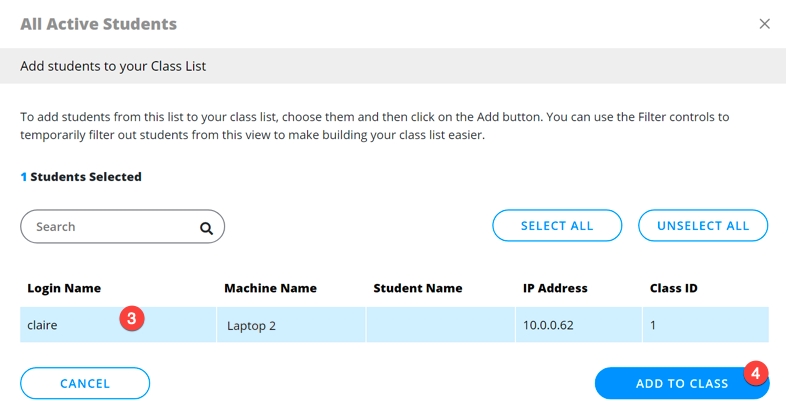
Task: Sort by Login Name column header
Action: point(64,288)
